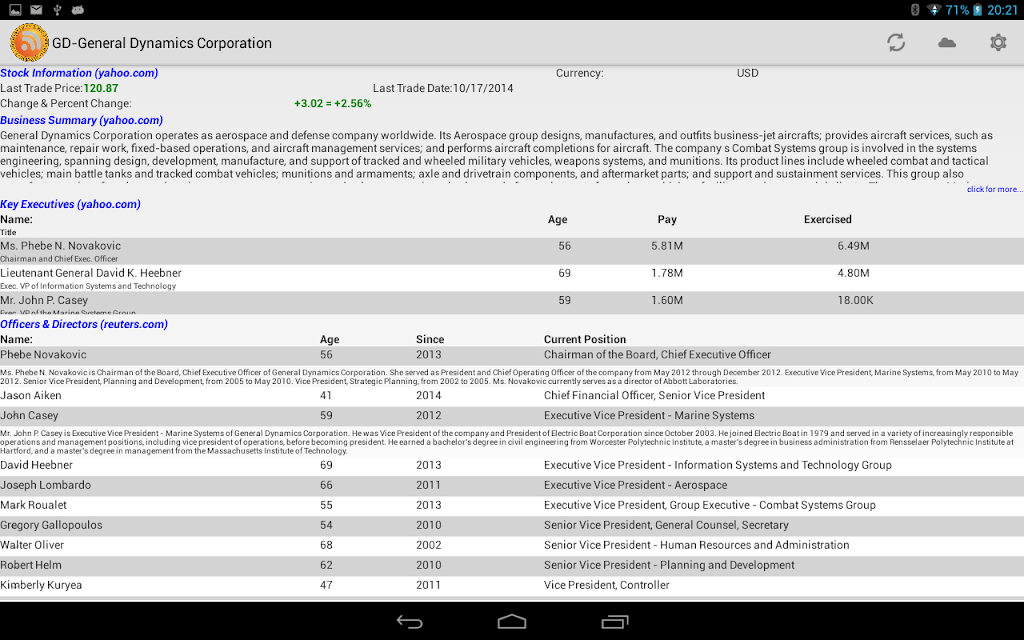Tap the Exercised column header
The image size is (1024, 640).
pyautogui.click(x=827, y=219)
